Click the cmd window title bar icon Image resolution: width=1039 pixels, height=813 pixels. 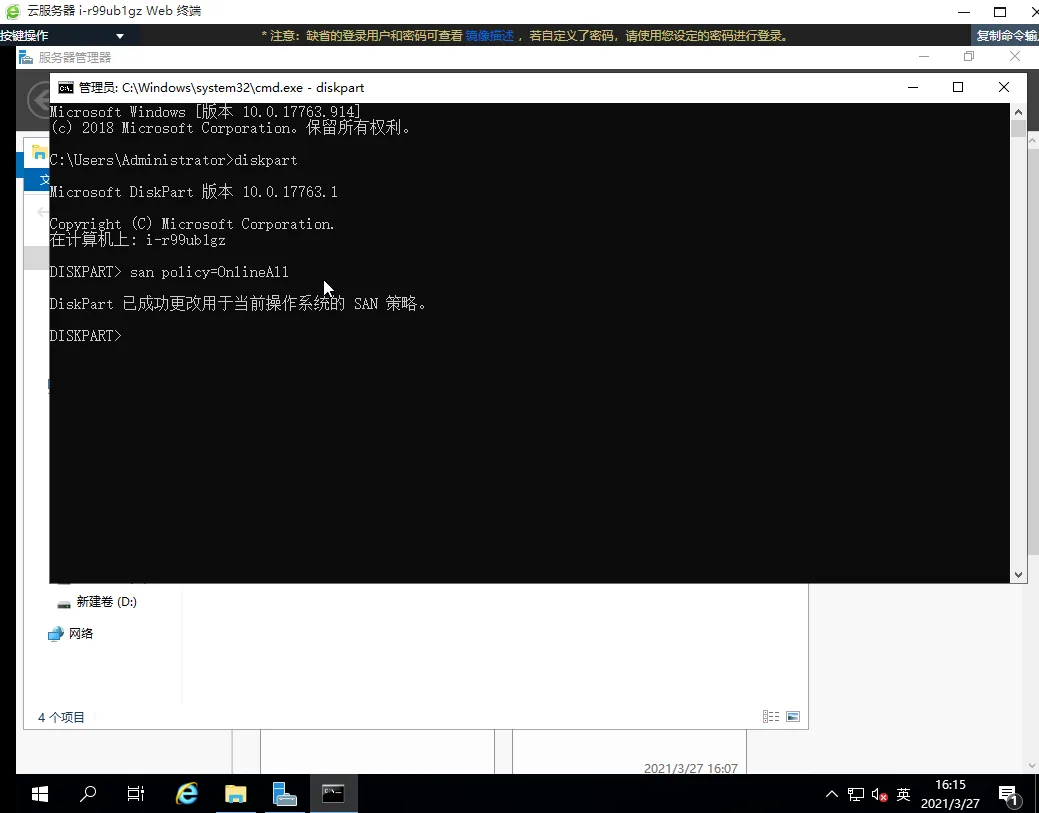pyautogui.click(x=65, y=87)
